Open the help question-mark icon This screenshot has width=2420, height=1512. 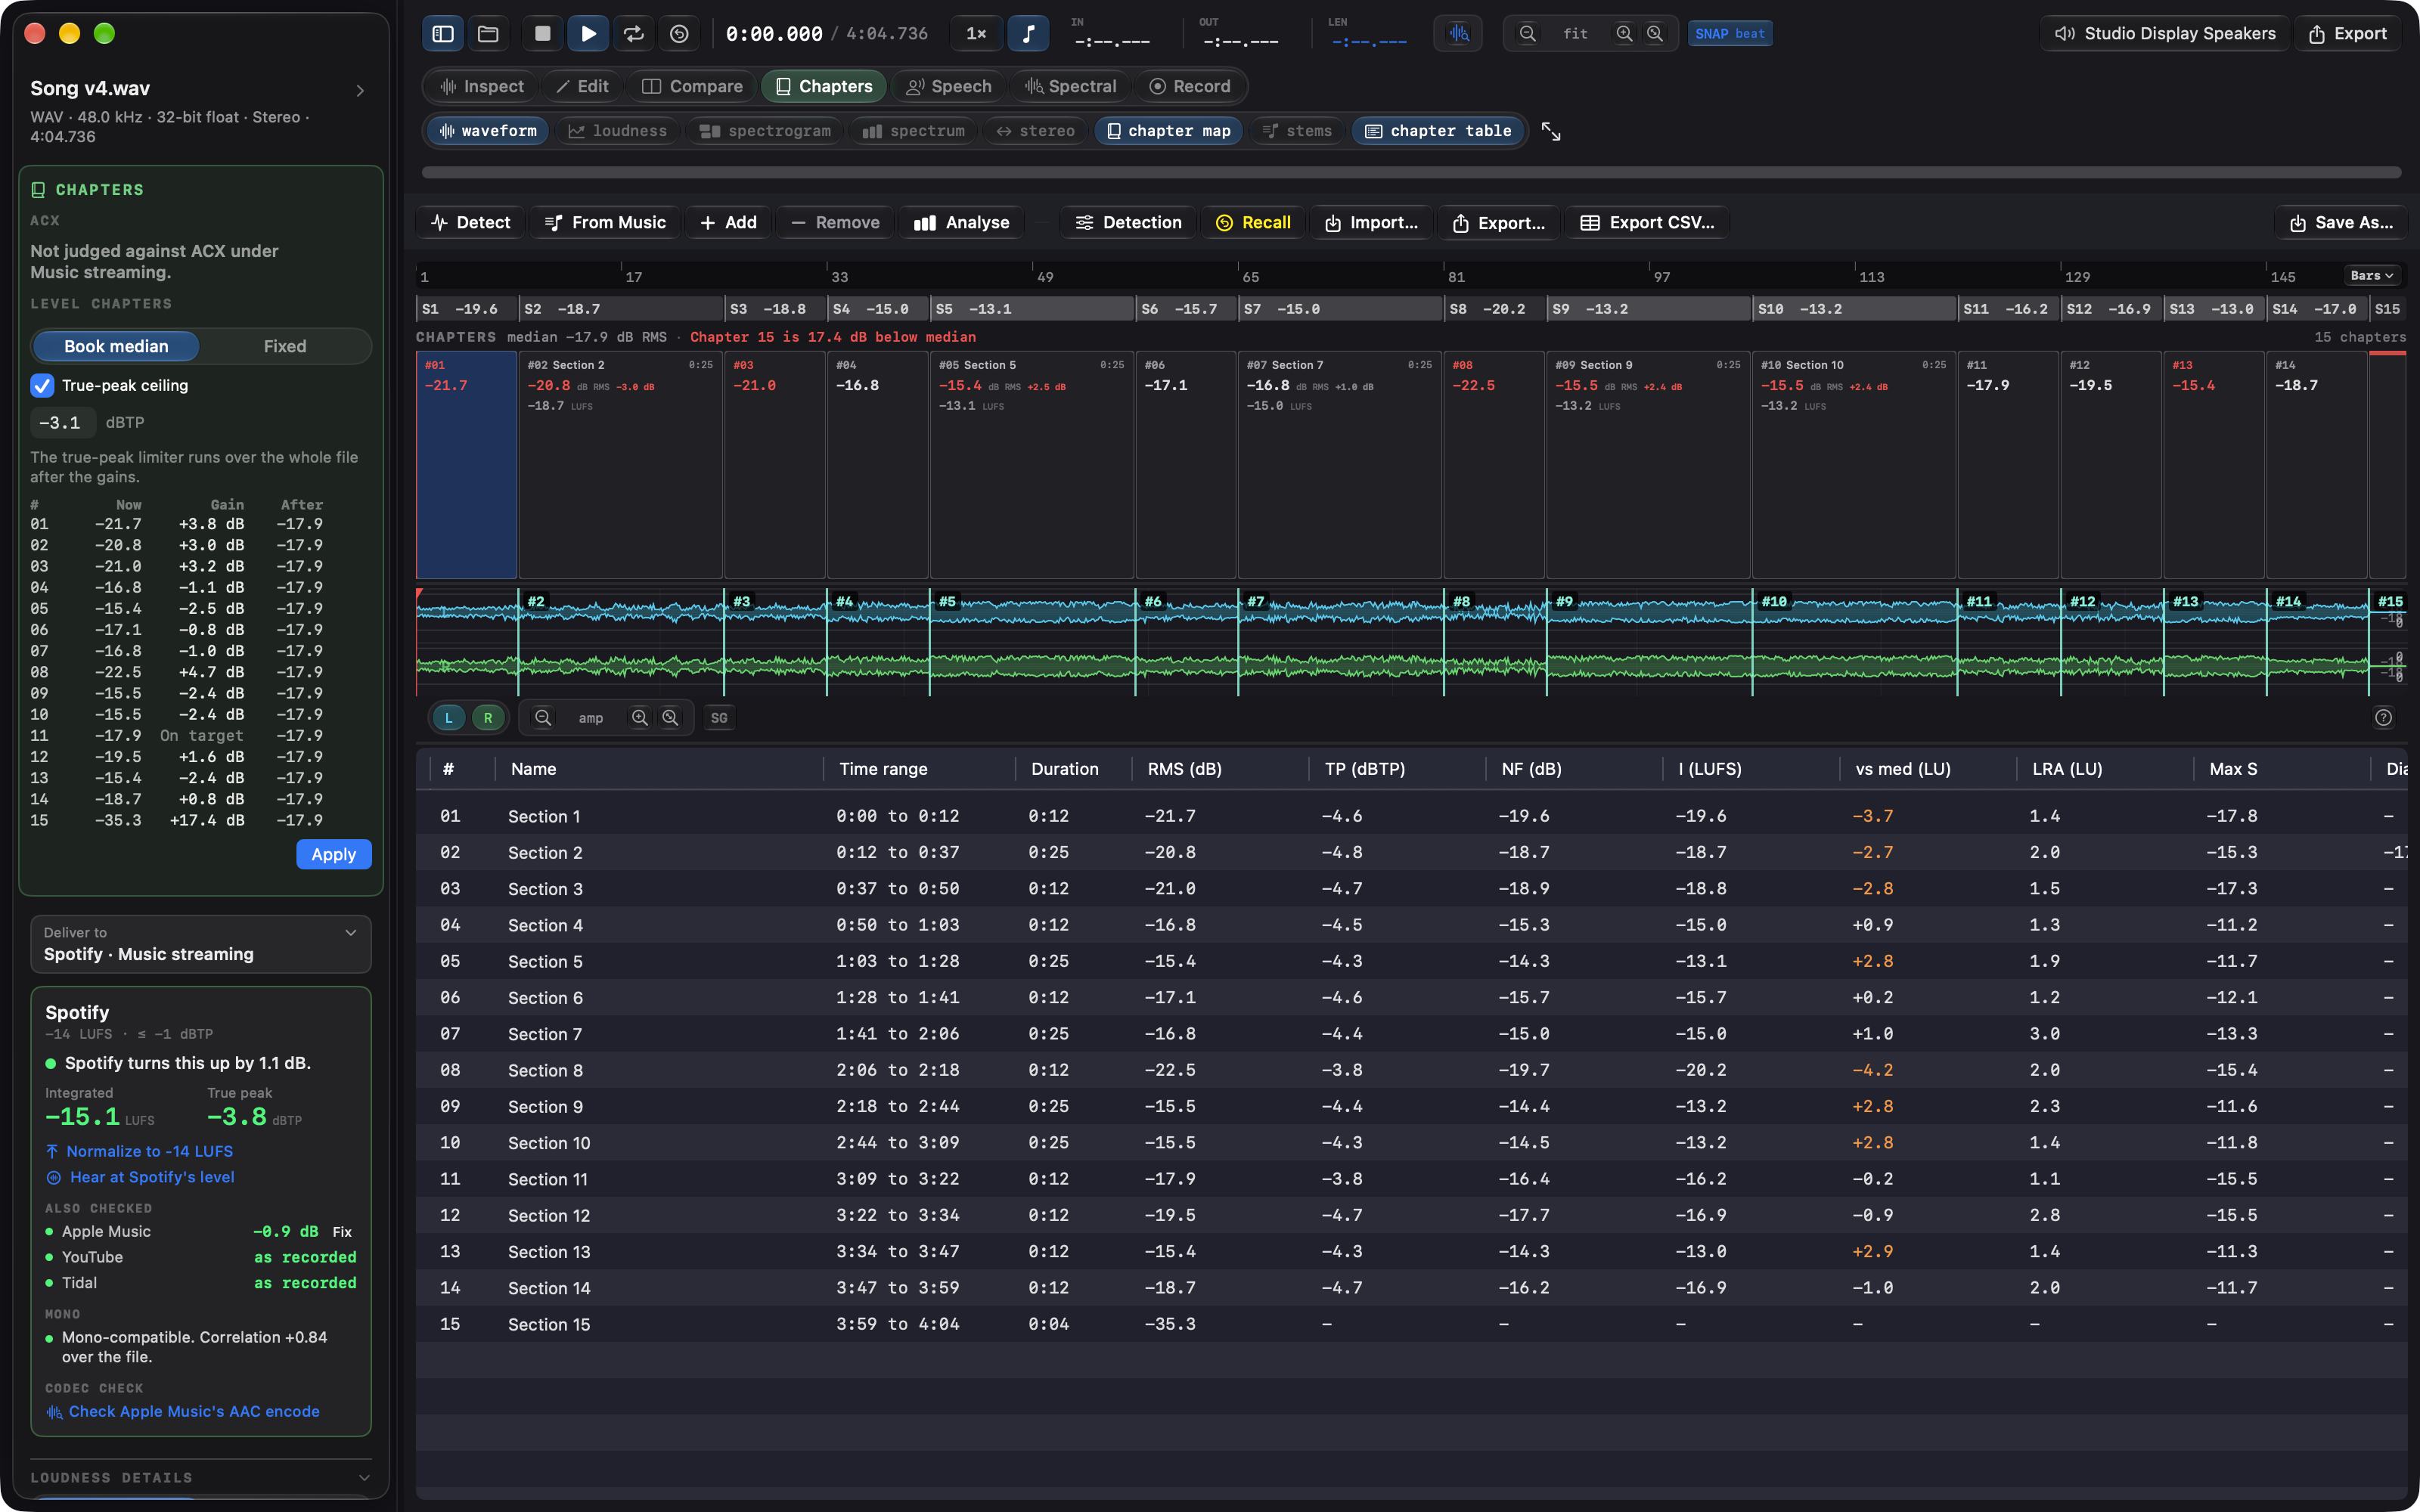click(x=2384, y=718)
